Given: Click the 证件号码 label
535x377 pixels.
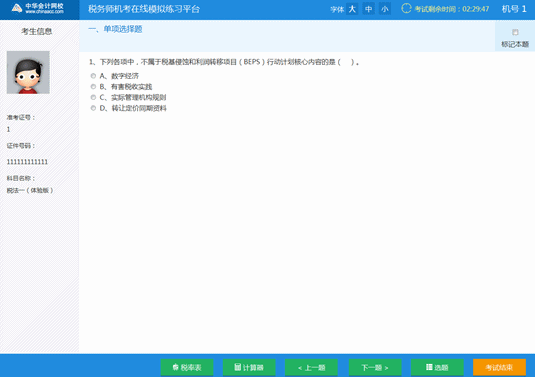Looking at the screenshot, I should pyautogui.click(x=21, y=146).
